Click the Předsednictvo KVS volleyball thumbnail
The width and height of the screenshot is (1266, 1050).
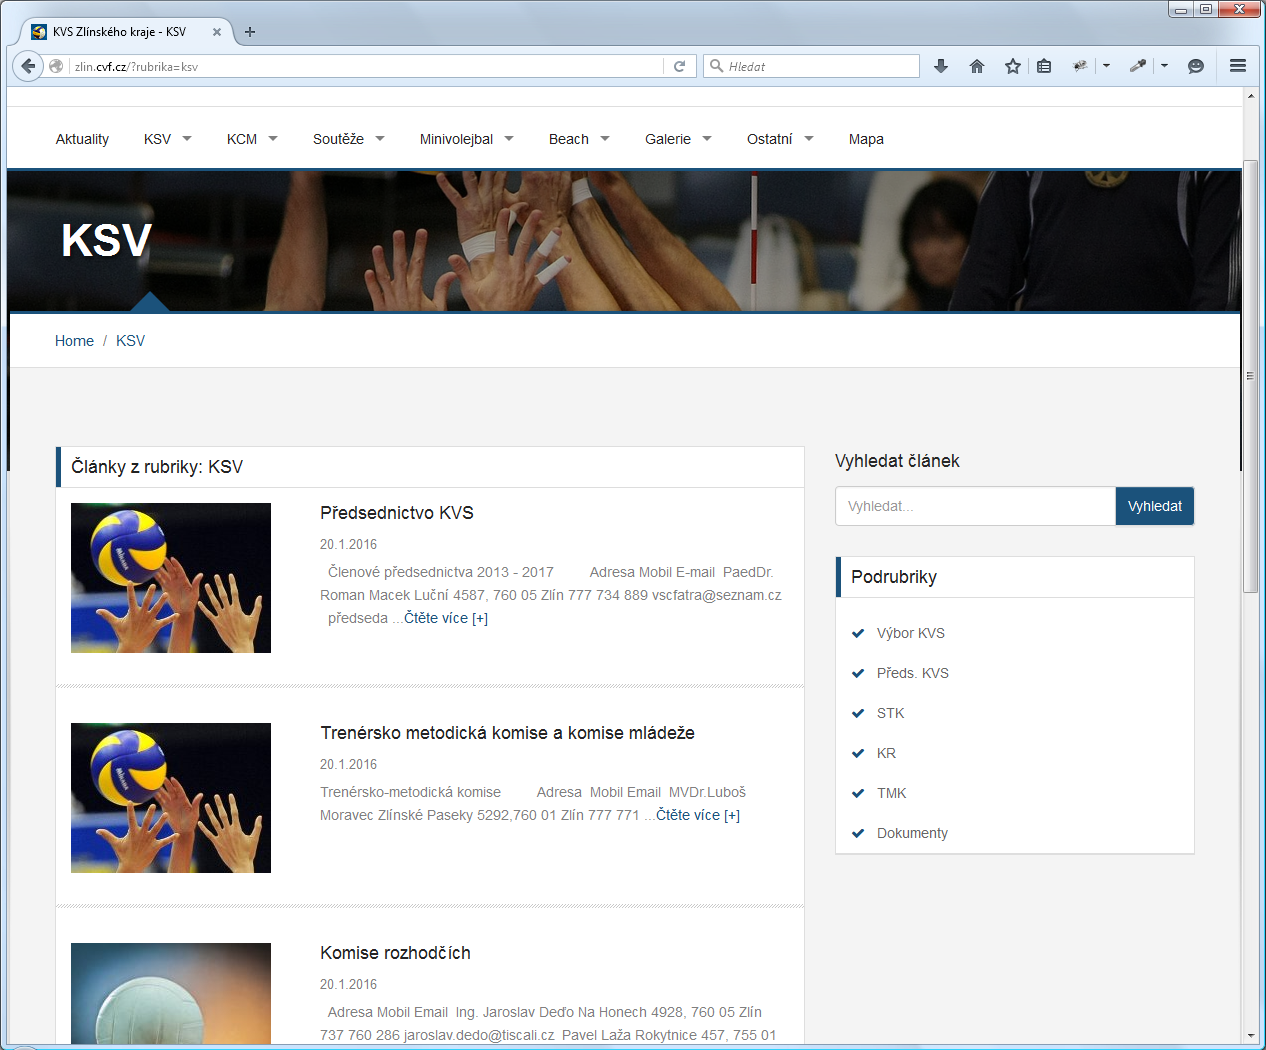[171, 578]
